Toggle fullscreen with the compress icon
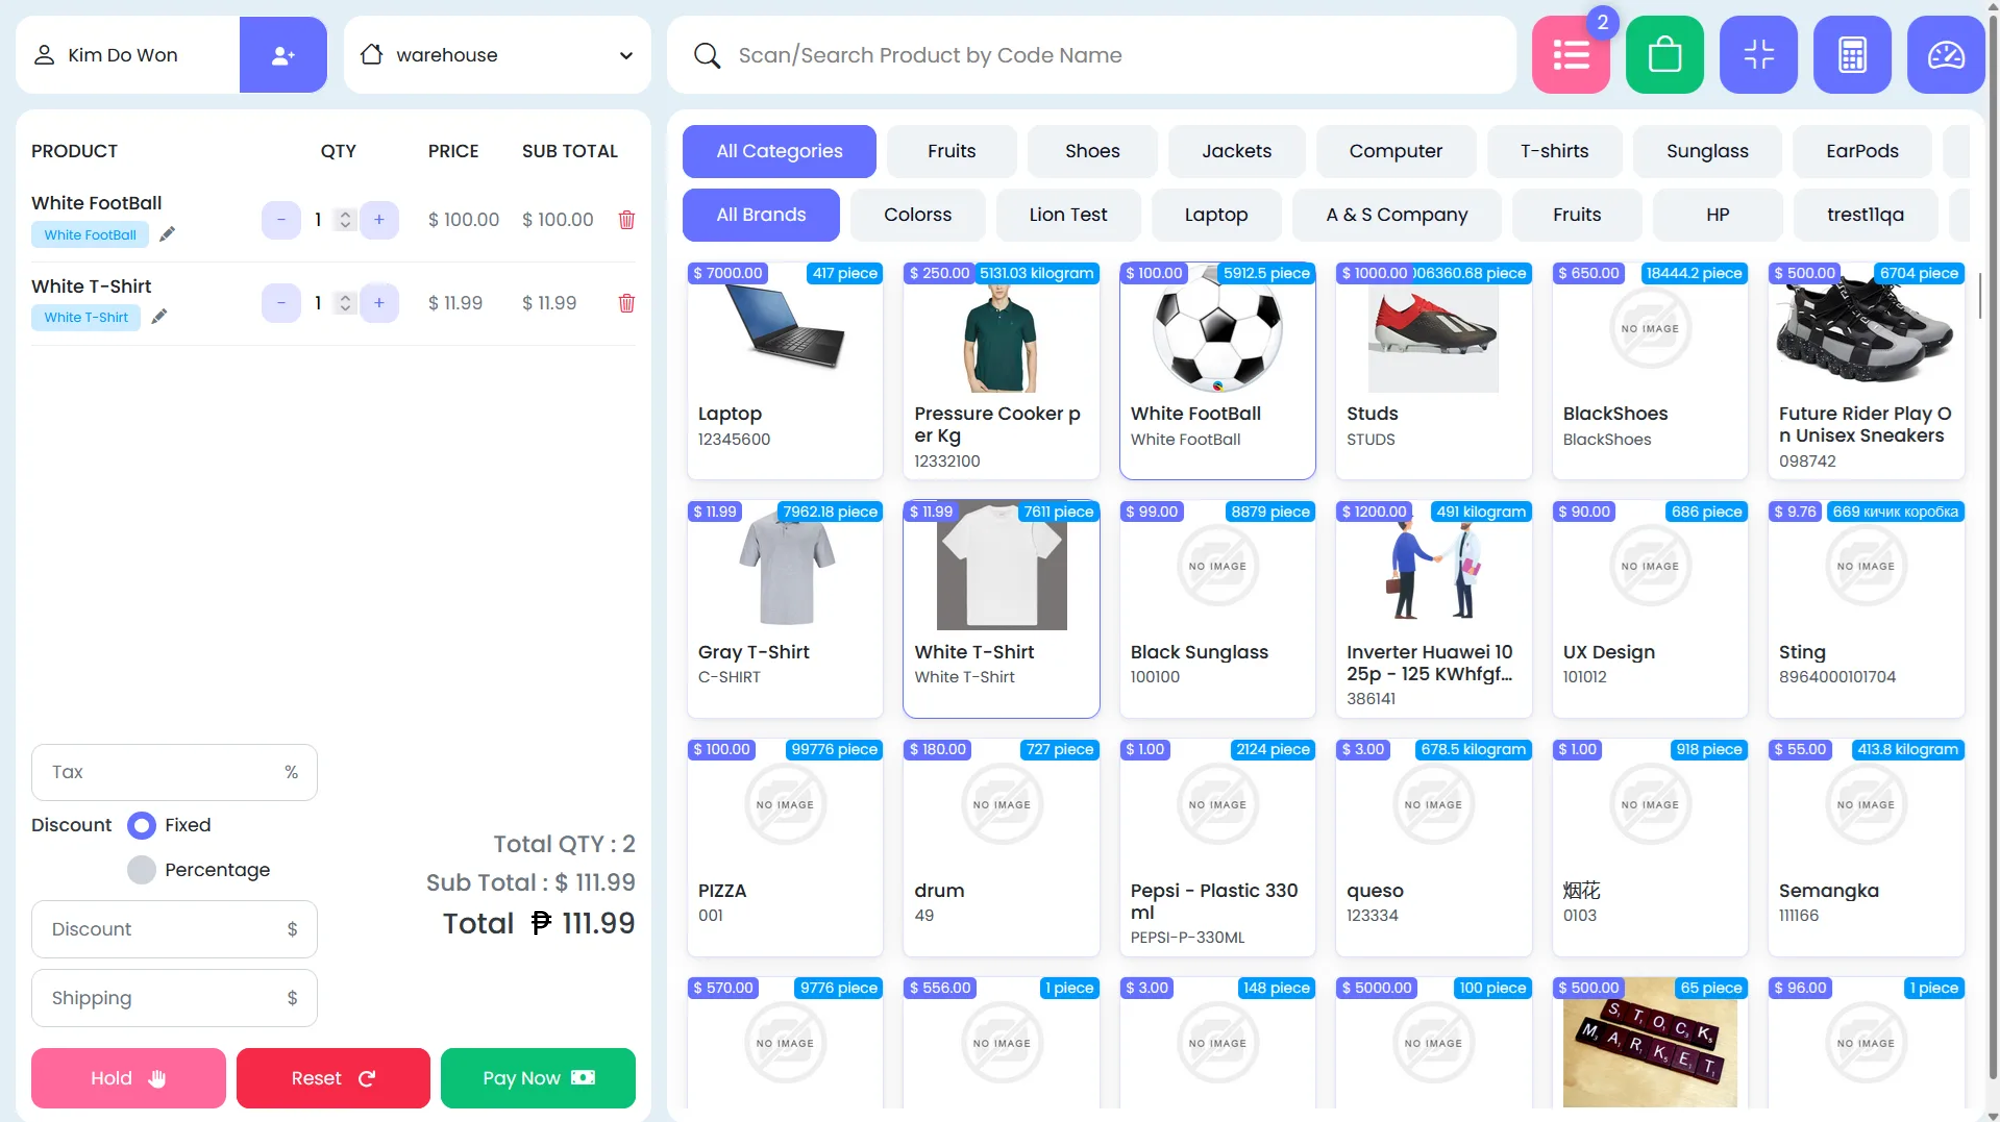 click(1758, 55)
